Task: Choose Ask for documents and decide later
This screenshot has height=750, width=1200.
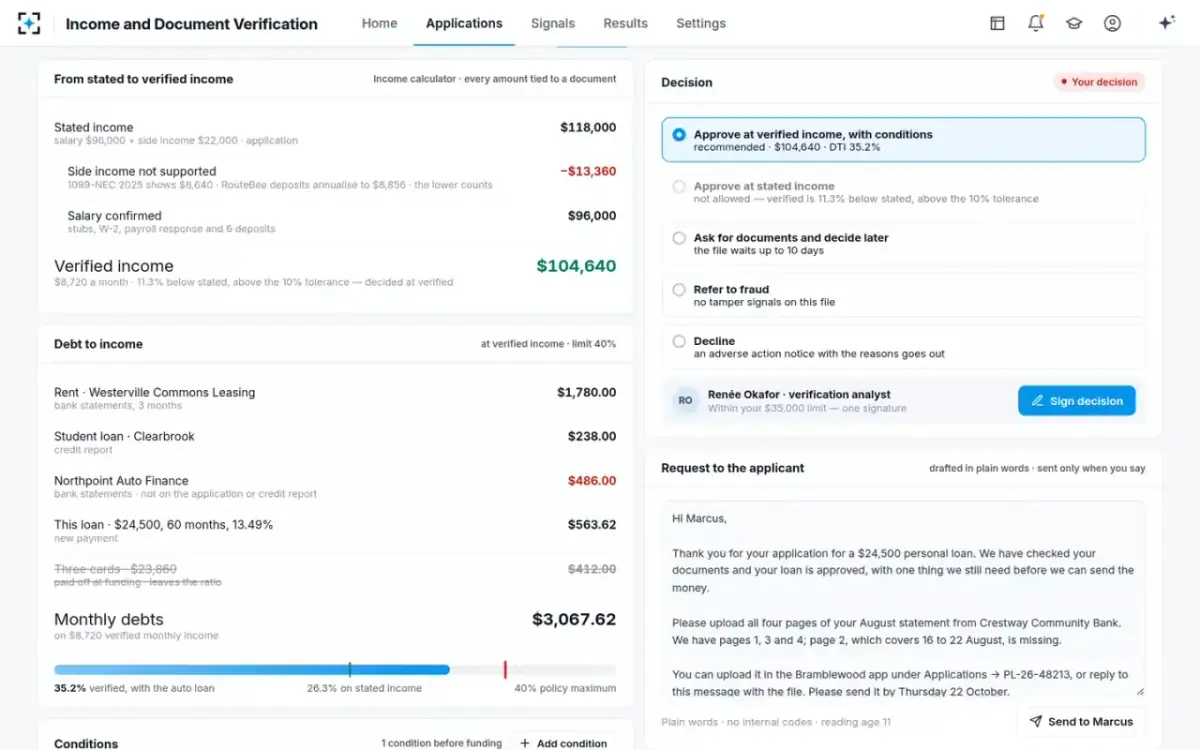Action: (x=903, y=244)
